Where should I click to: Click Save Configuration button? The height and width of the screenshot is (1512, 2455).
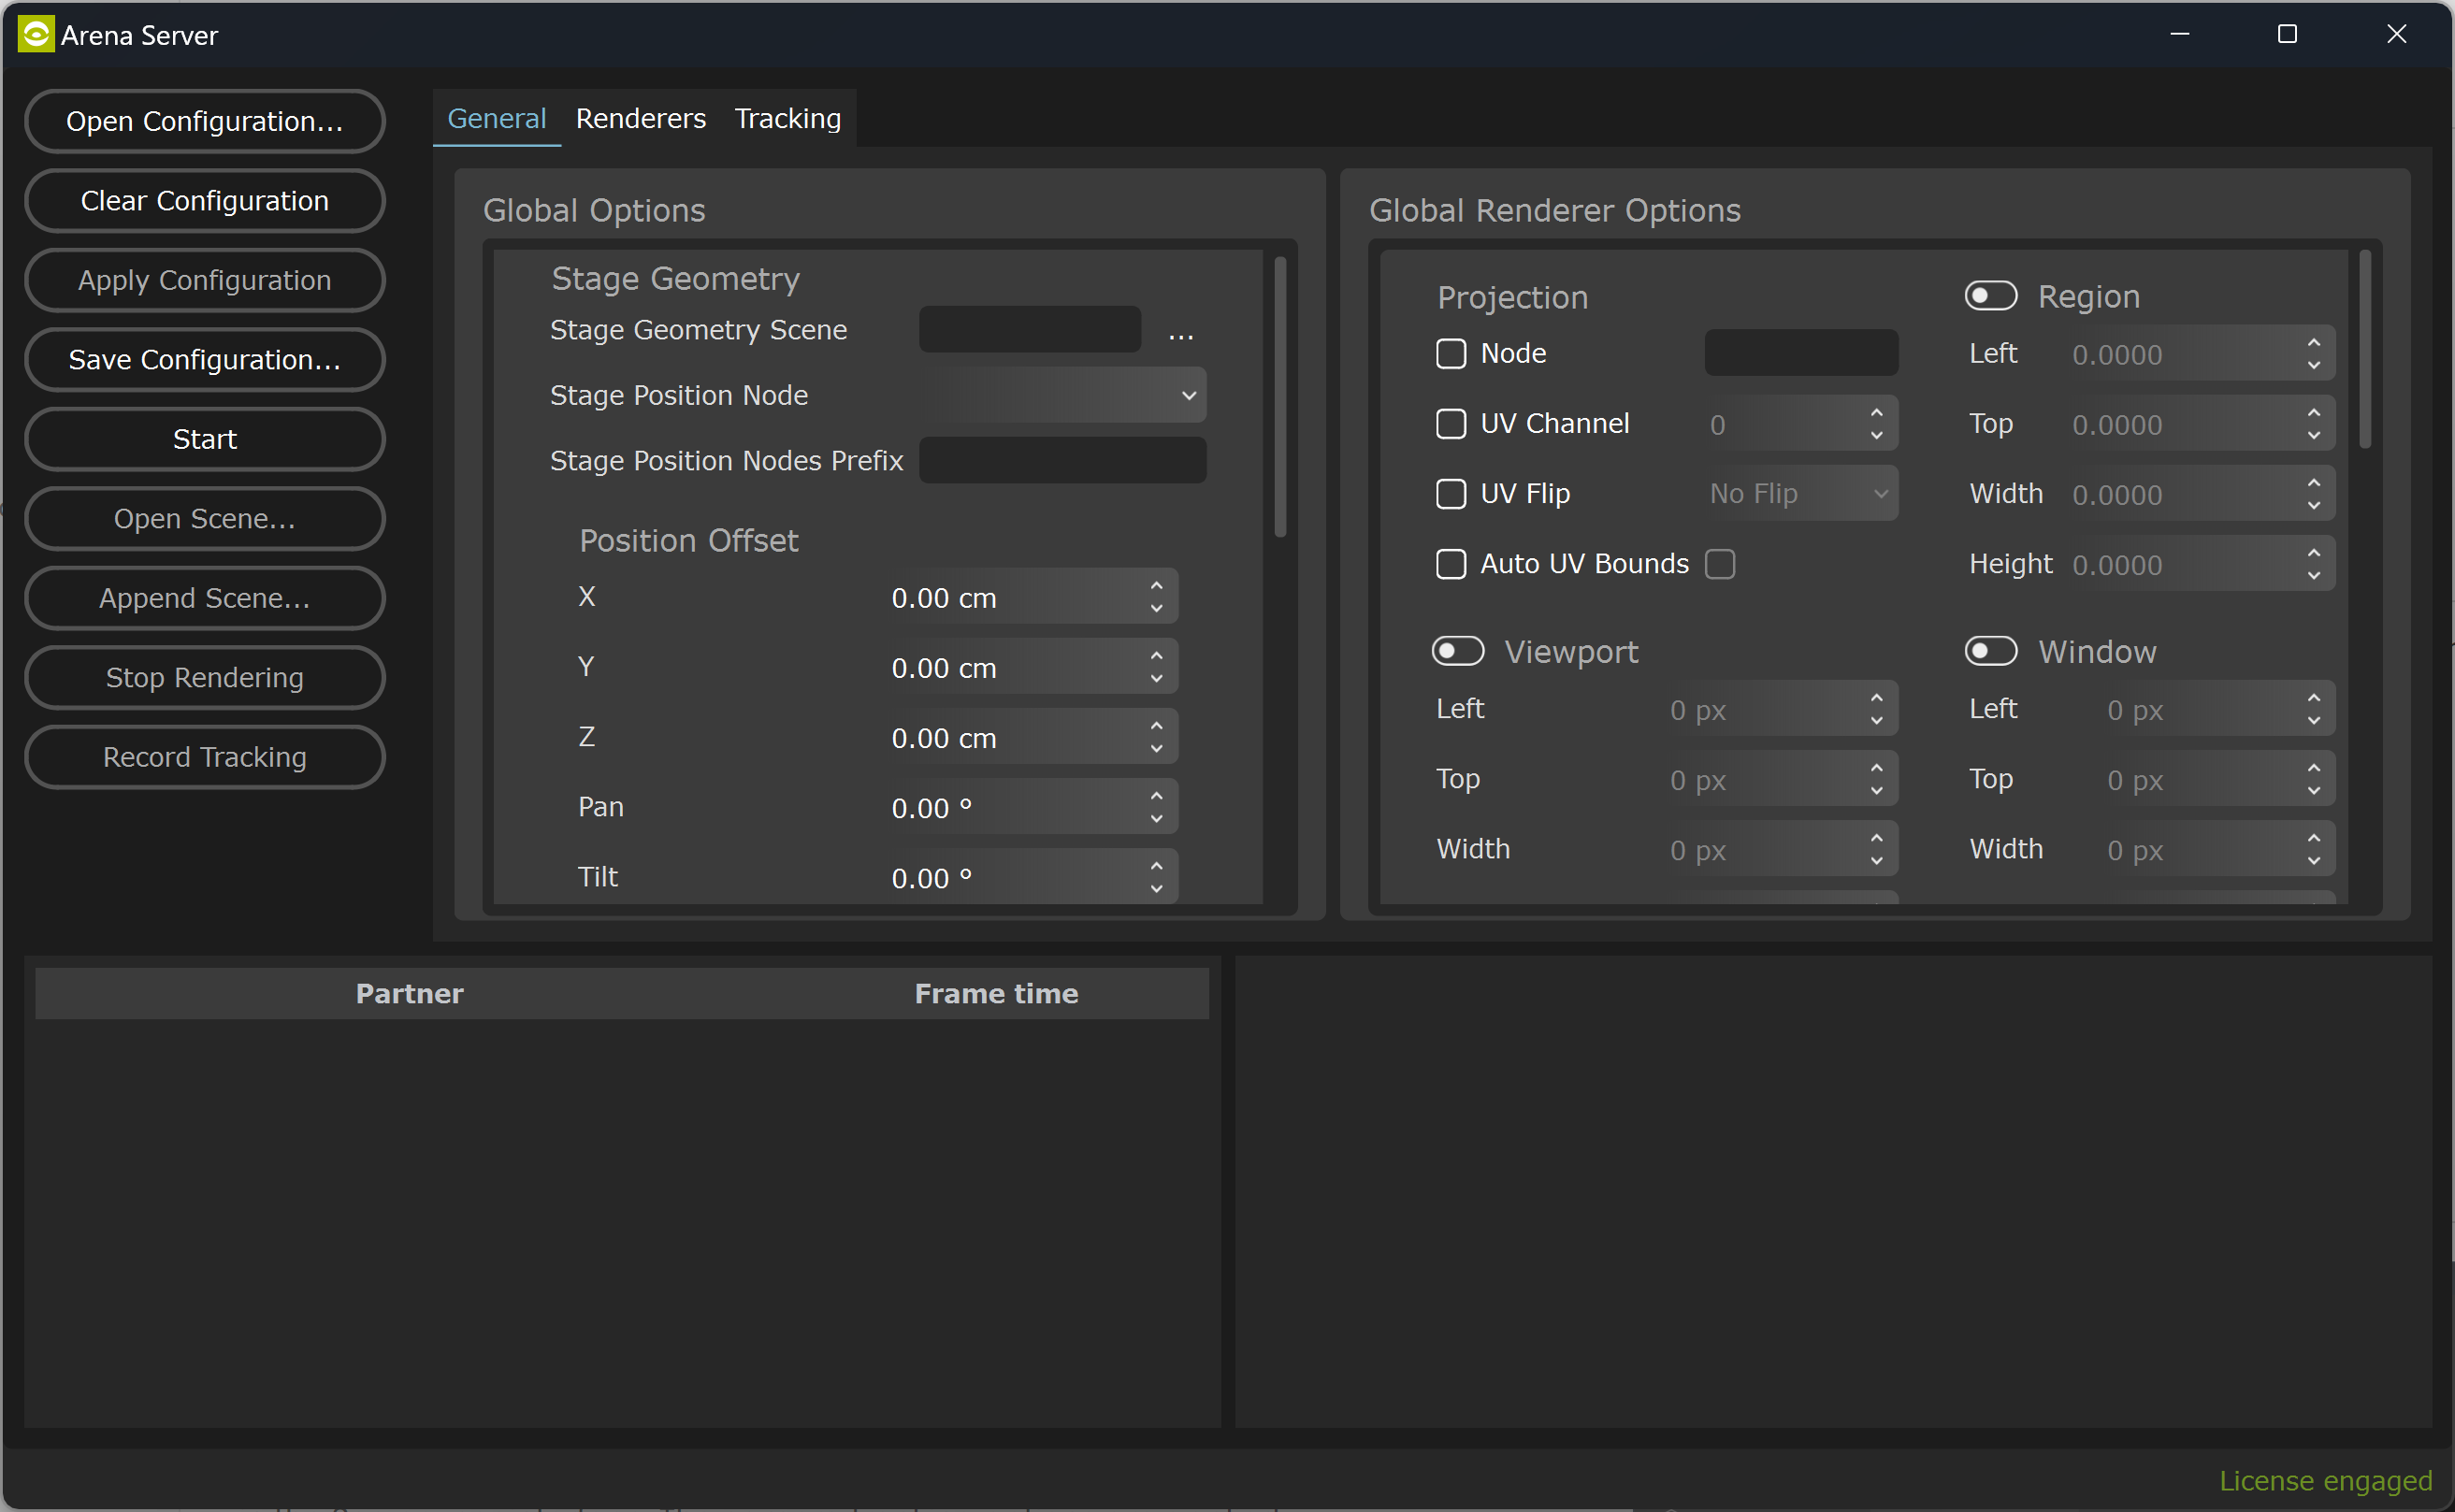[x=205, y=360]
